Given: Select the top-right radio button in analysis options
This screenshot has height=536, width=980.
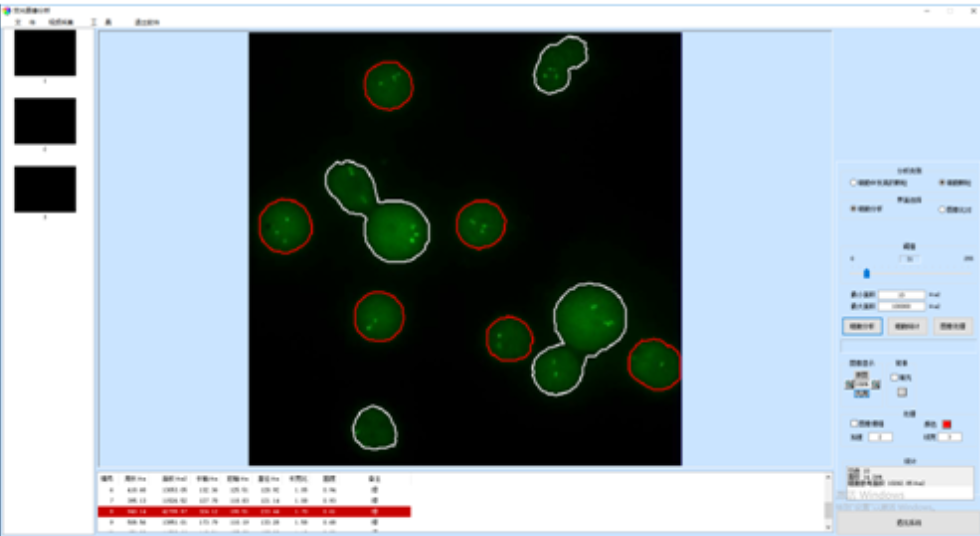Looking at the screenshot, I should (941, 183).
